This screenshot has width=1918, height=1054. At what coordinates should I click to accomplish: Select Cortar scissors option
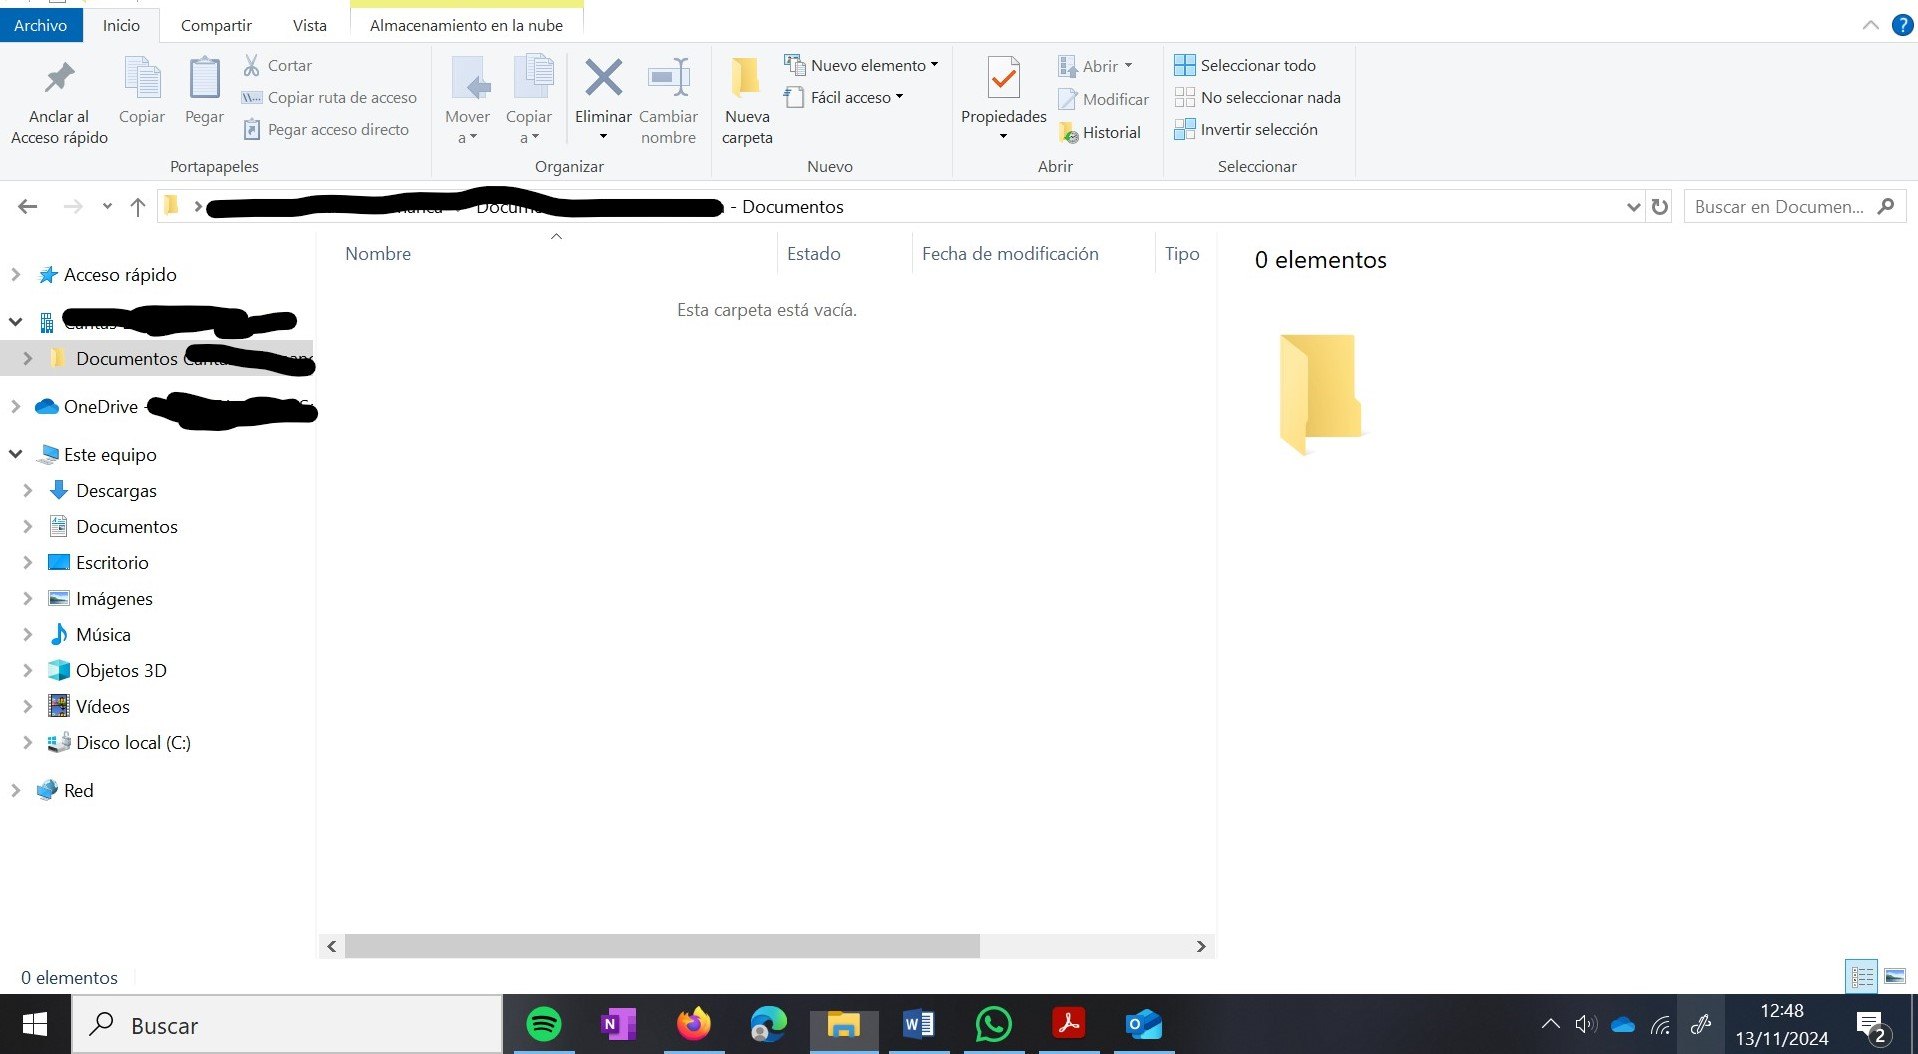pos(278,65)
